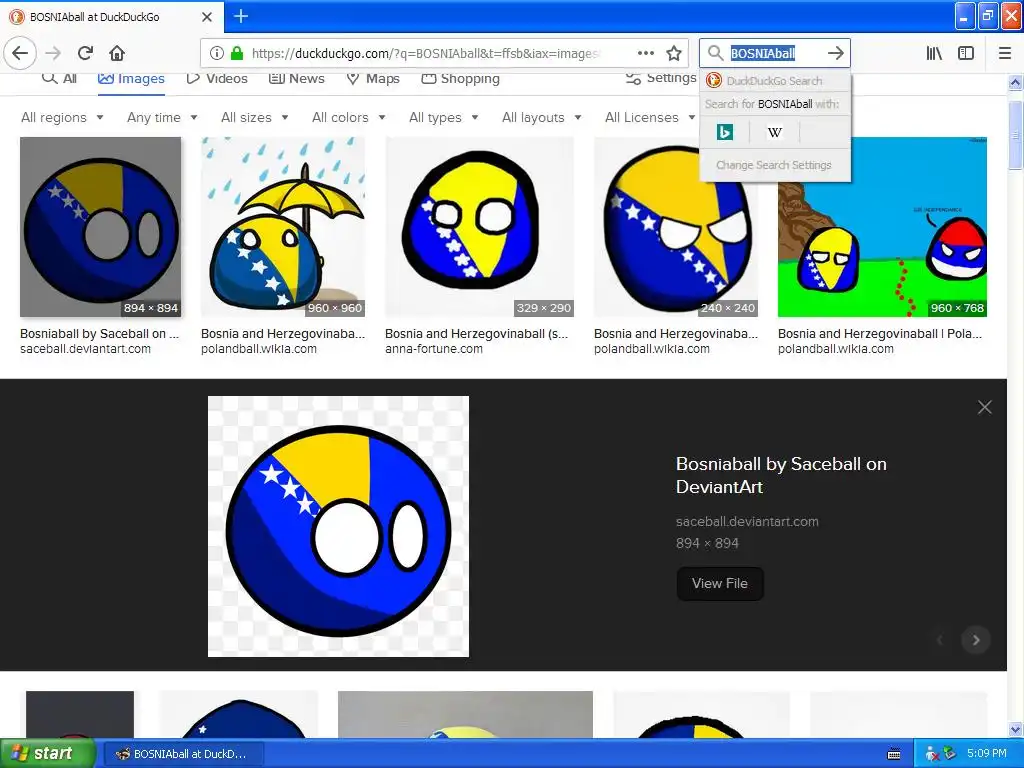Open page actions three-dot menu

[x=645, y=53]
